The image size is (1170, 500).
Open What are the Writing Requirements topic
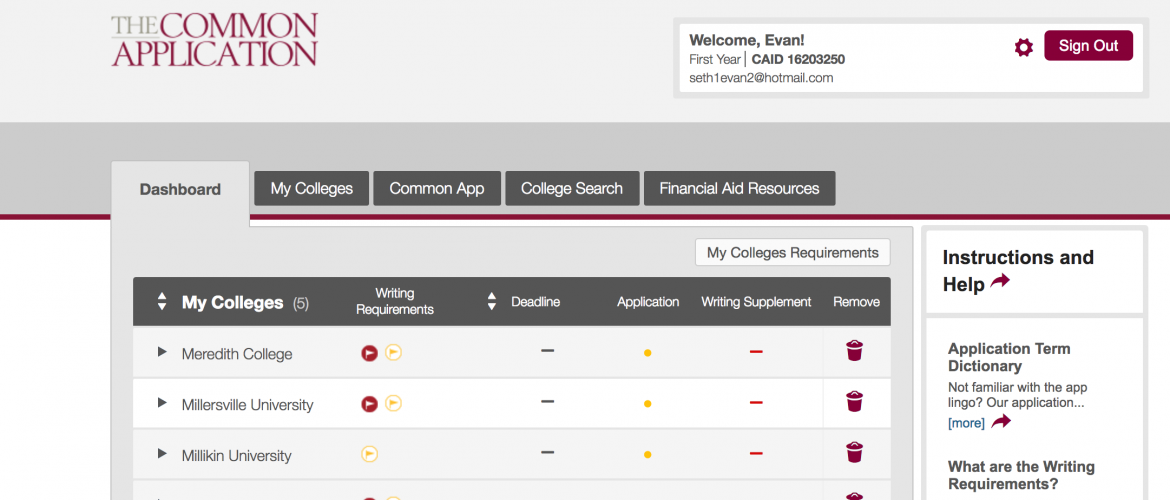[1021, 475]
